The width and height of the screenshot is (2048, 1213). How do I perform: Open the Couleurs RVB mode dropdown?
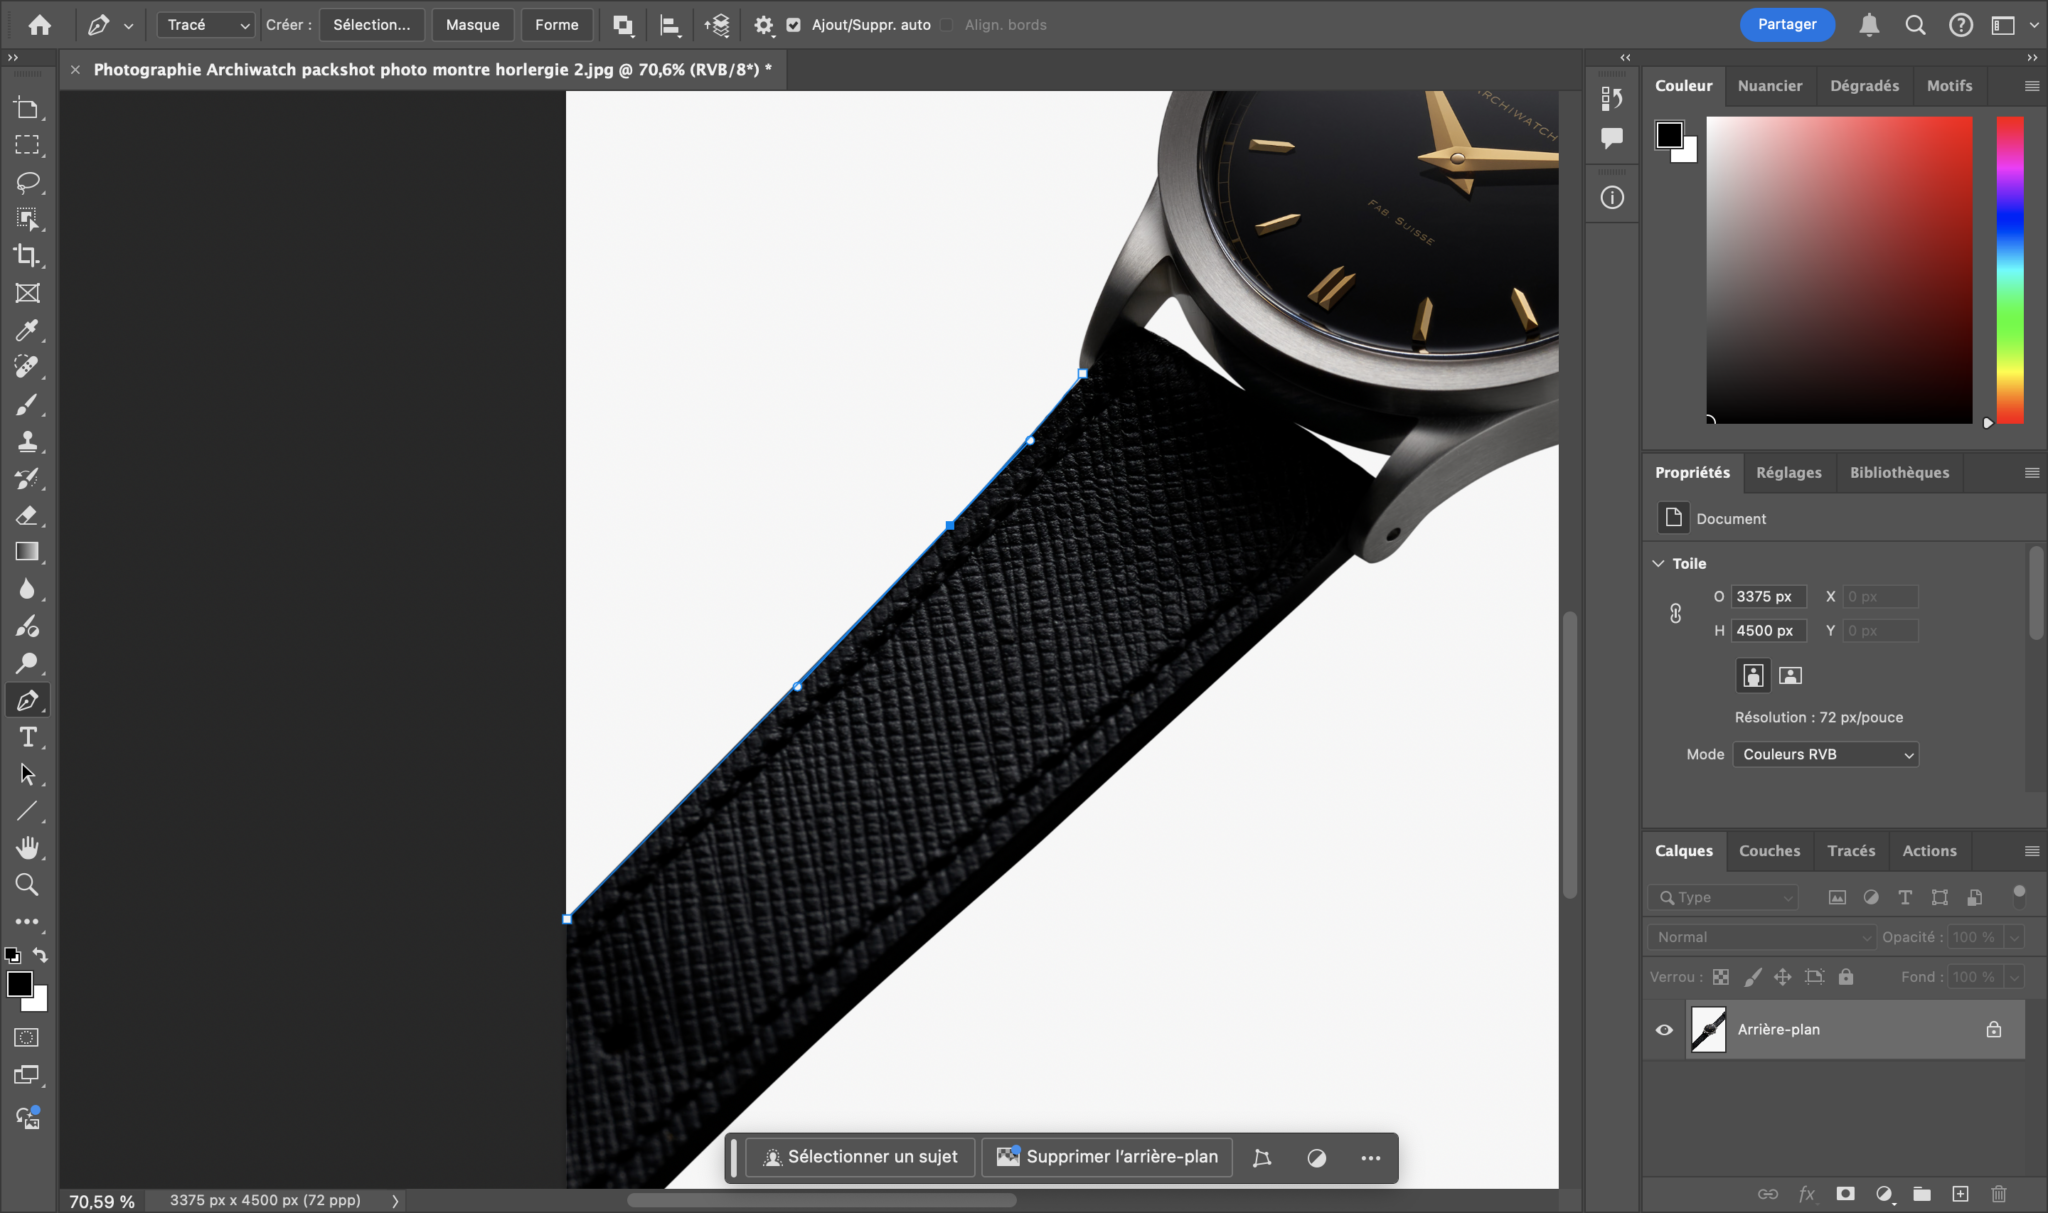tap(1826, 754)
